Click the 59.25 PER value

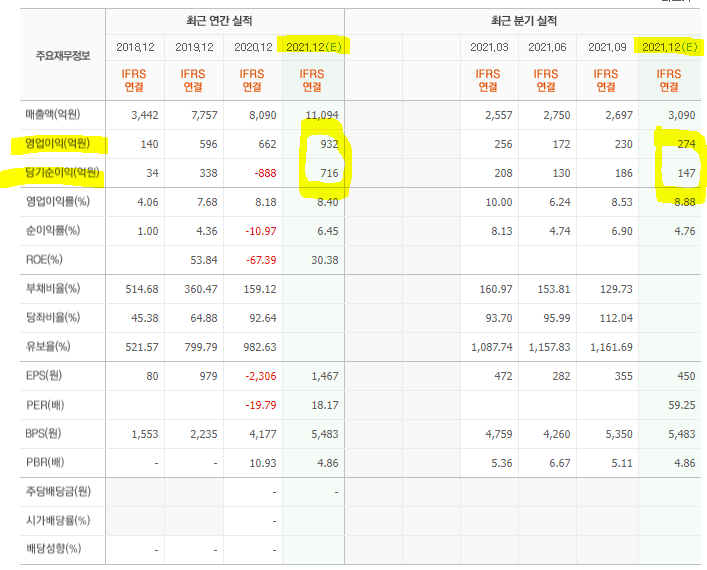(x=682, y=405)
